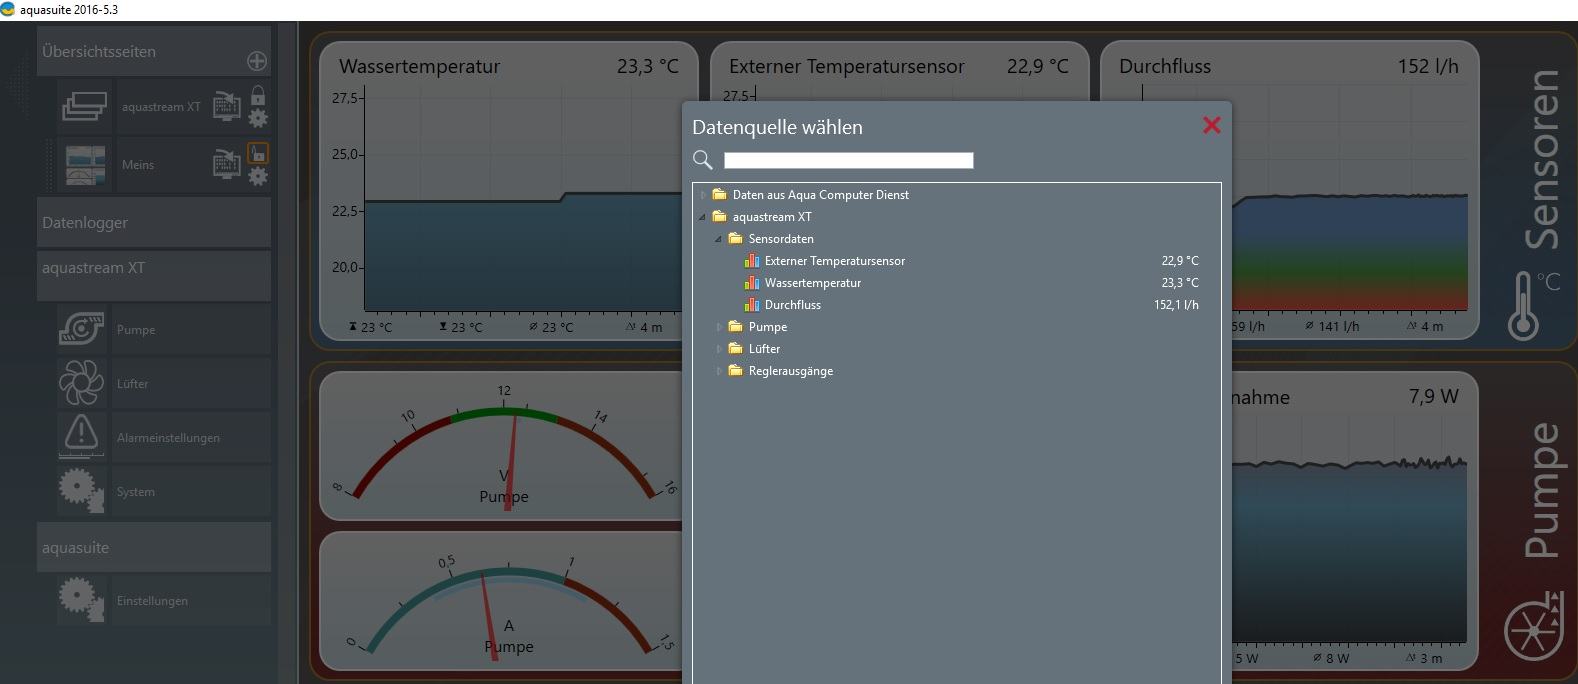Open gear settings for aquastream XT overview page
This screenshot has width=1578, height=684.
click(x=258, y=118)
